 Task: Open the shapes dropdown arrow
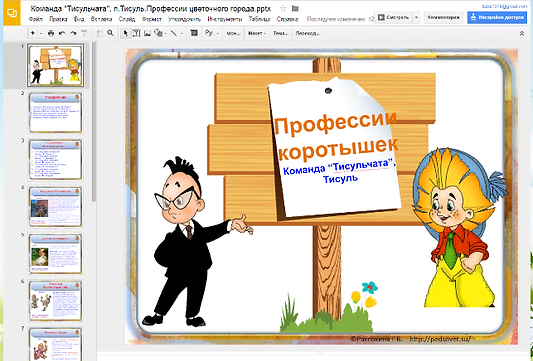(166, 34)
